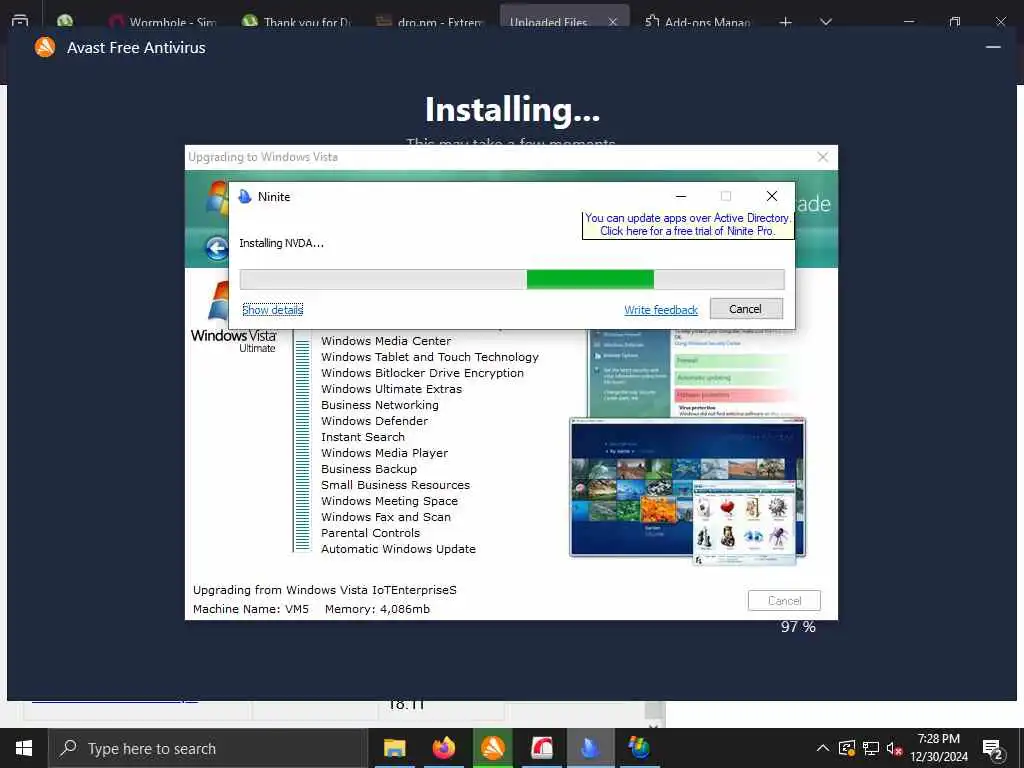
Task: Click the Write feedback link
Action: pyautogui.click(x=661, y=310)
